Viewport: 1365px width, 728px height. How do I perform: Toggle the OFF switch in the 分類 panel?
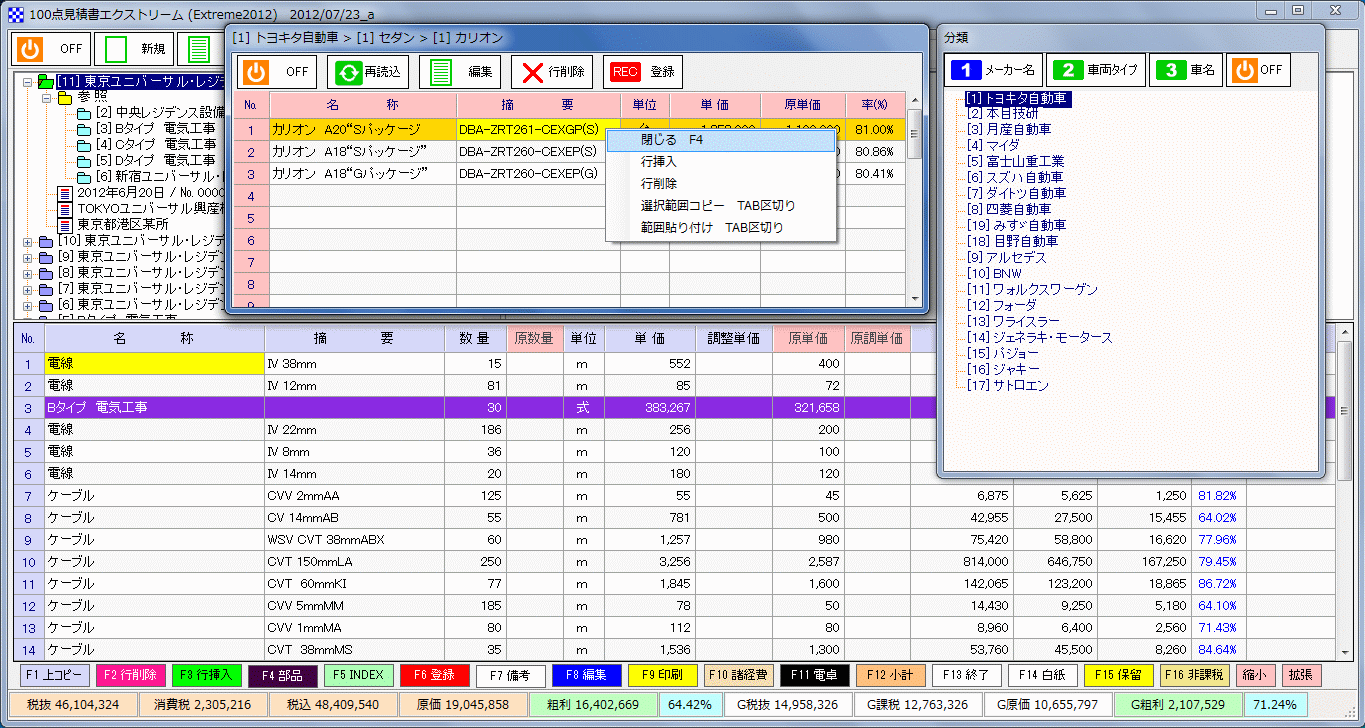1258,70
